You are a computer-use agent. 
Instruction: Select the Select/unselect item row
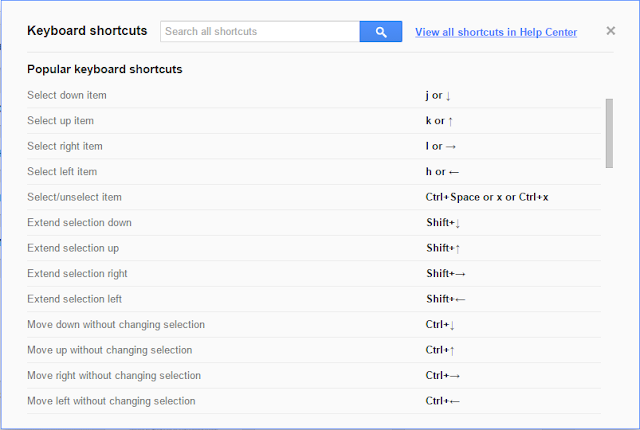pyautogui.click(x=74, y=197)
